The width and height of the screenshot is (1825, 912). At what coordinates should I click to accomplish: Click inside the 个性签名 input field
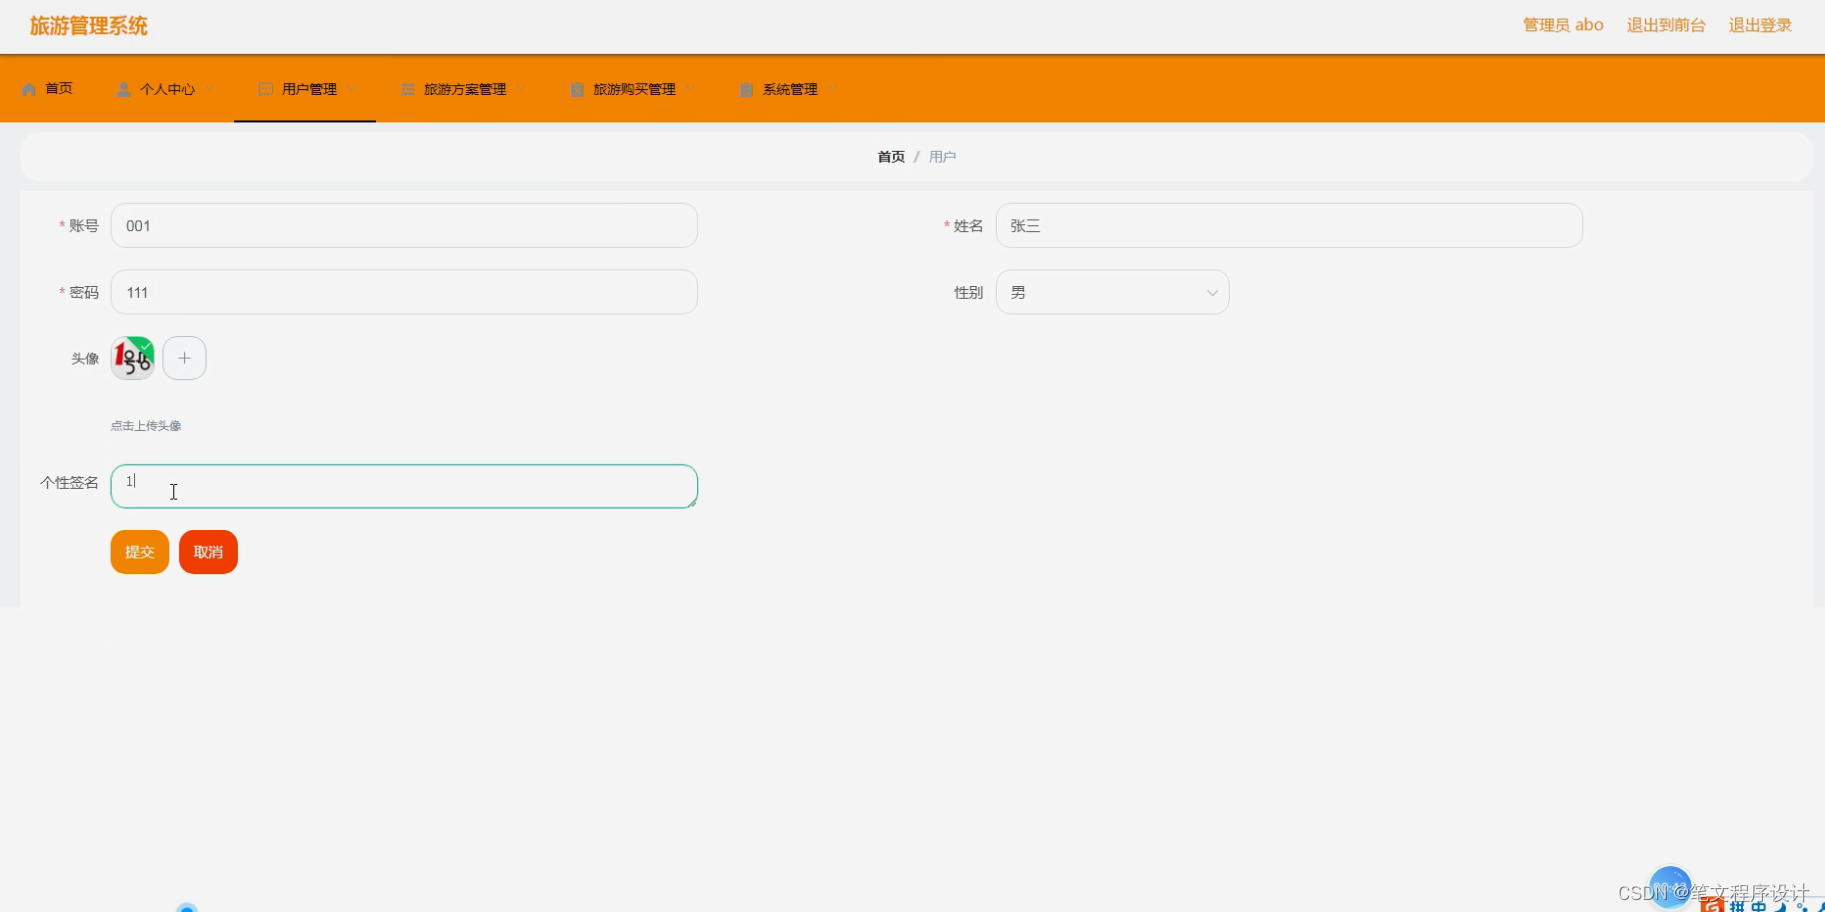tap(403, 486)
